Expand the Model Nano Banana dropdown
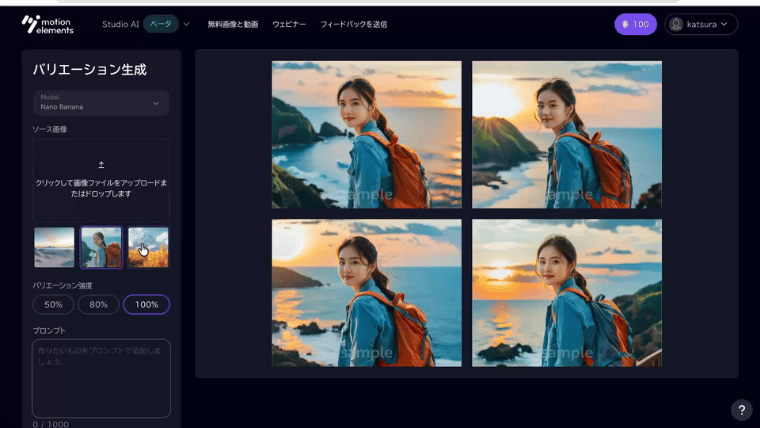The image size is (760, 428). 101,102
